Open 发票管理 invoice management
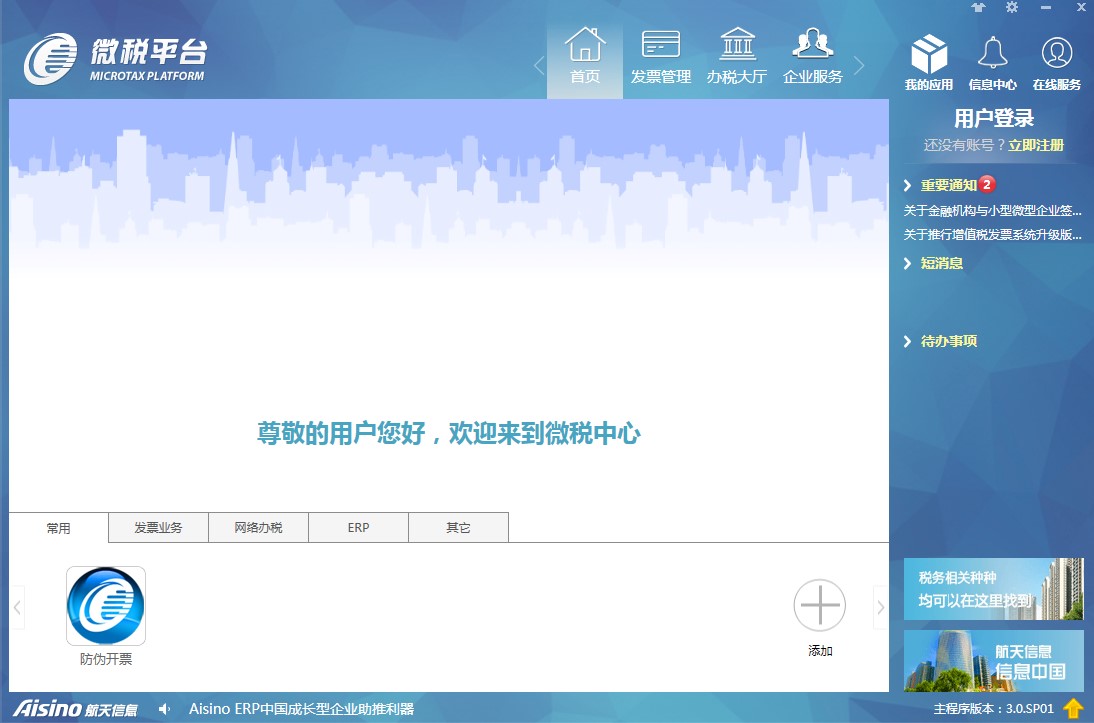The image size is (1094, 723). 660,55
